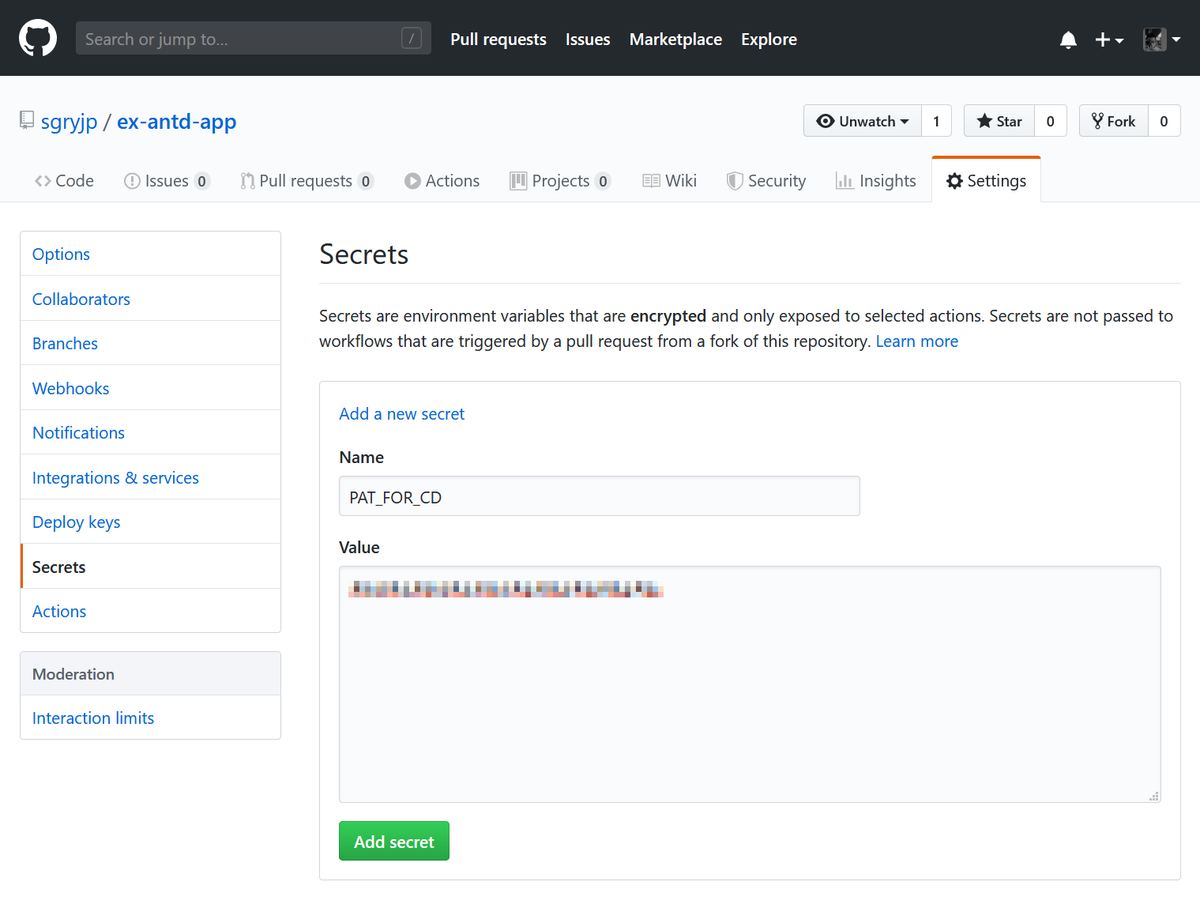Open Webhooks in settings sidebar
Viewport: 1200px width, 908px height.
[x=150, y=388]
